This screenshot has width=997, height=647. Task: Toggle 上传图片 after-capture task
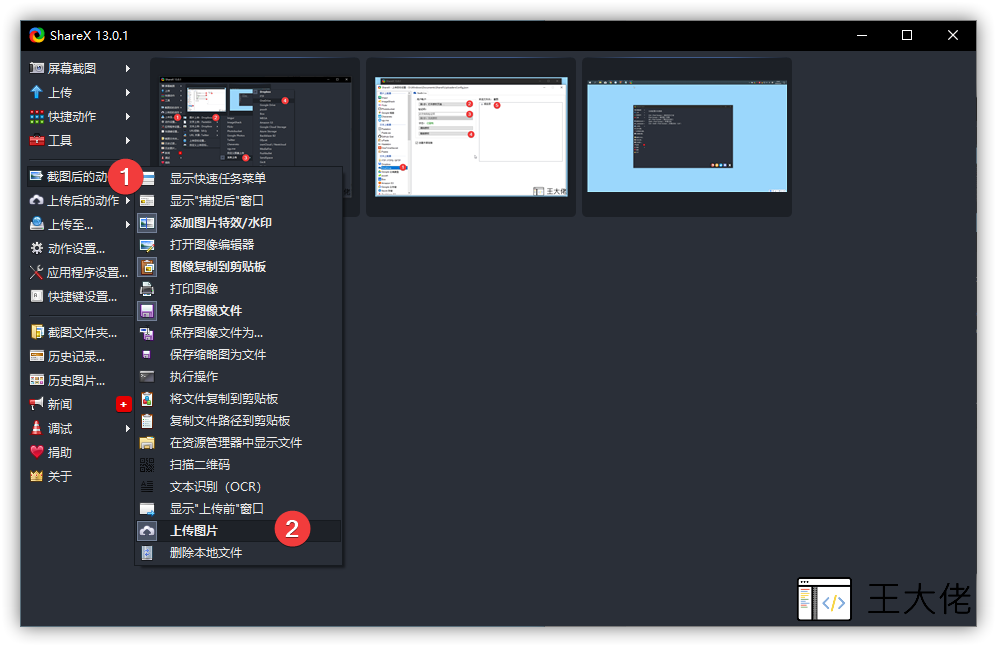[x=238, y=531]
